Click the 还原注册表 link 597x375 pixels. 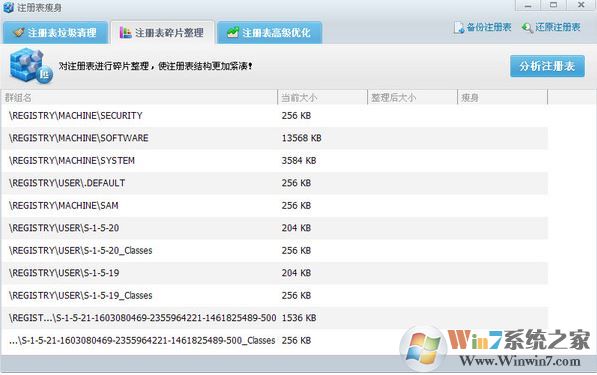tap(558, 27)
